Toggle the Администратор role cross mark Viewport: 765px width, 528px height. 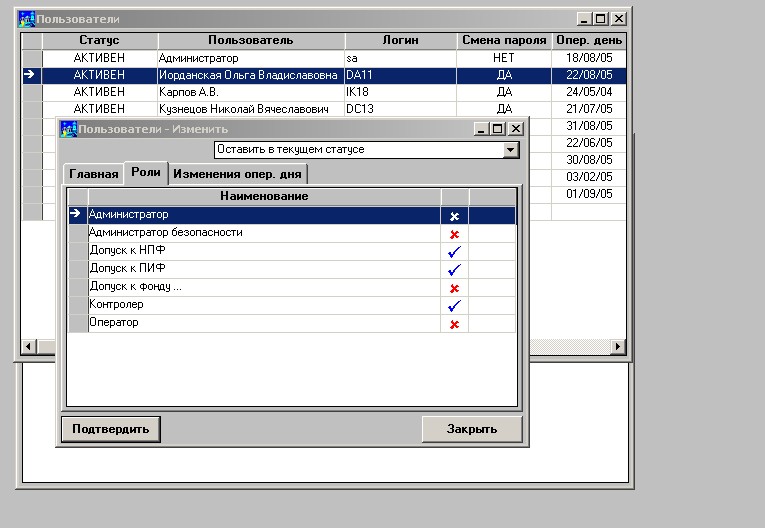[x=454, y=216]
